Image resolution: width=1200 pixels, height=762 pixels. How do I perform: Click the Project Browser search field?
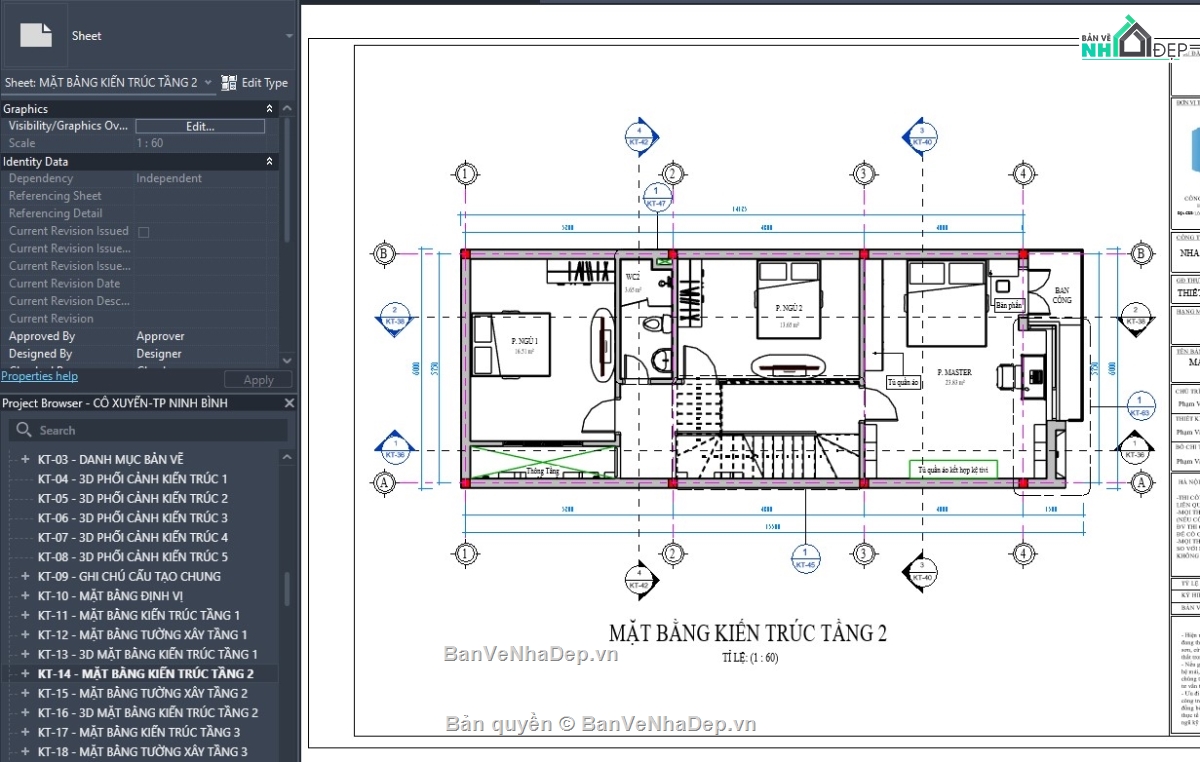click(x=148, y=430)
